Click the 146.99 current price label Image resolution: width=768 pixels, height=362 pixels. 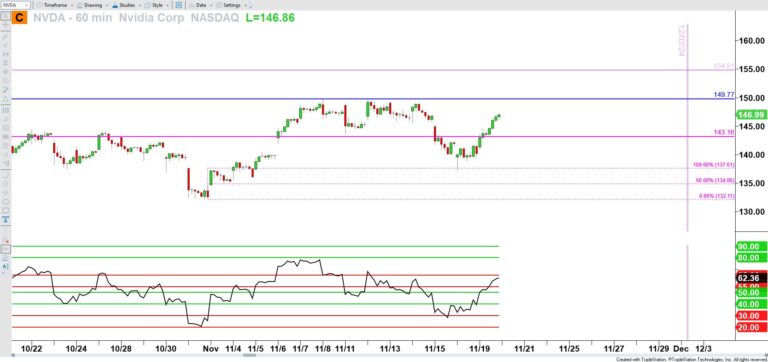(751, 115)
